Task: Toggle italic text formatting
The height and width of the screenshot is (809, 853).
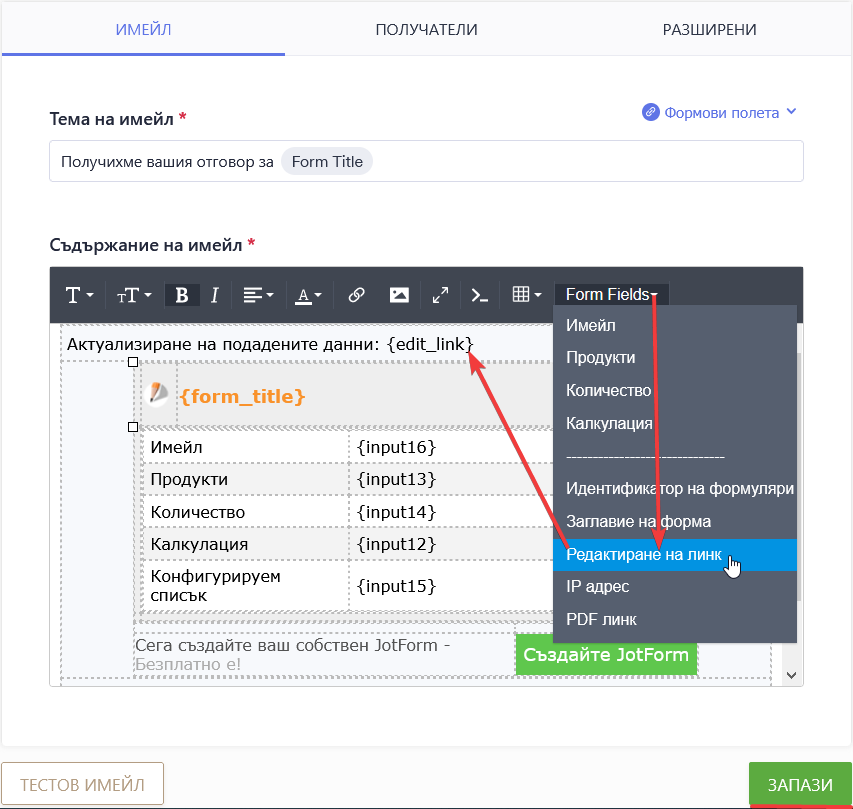Action: pos(213,295)
